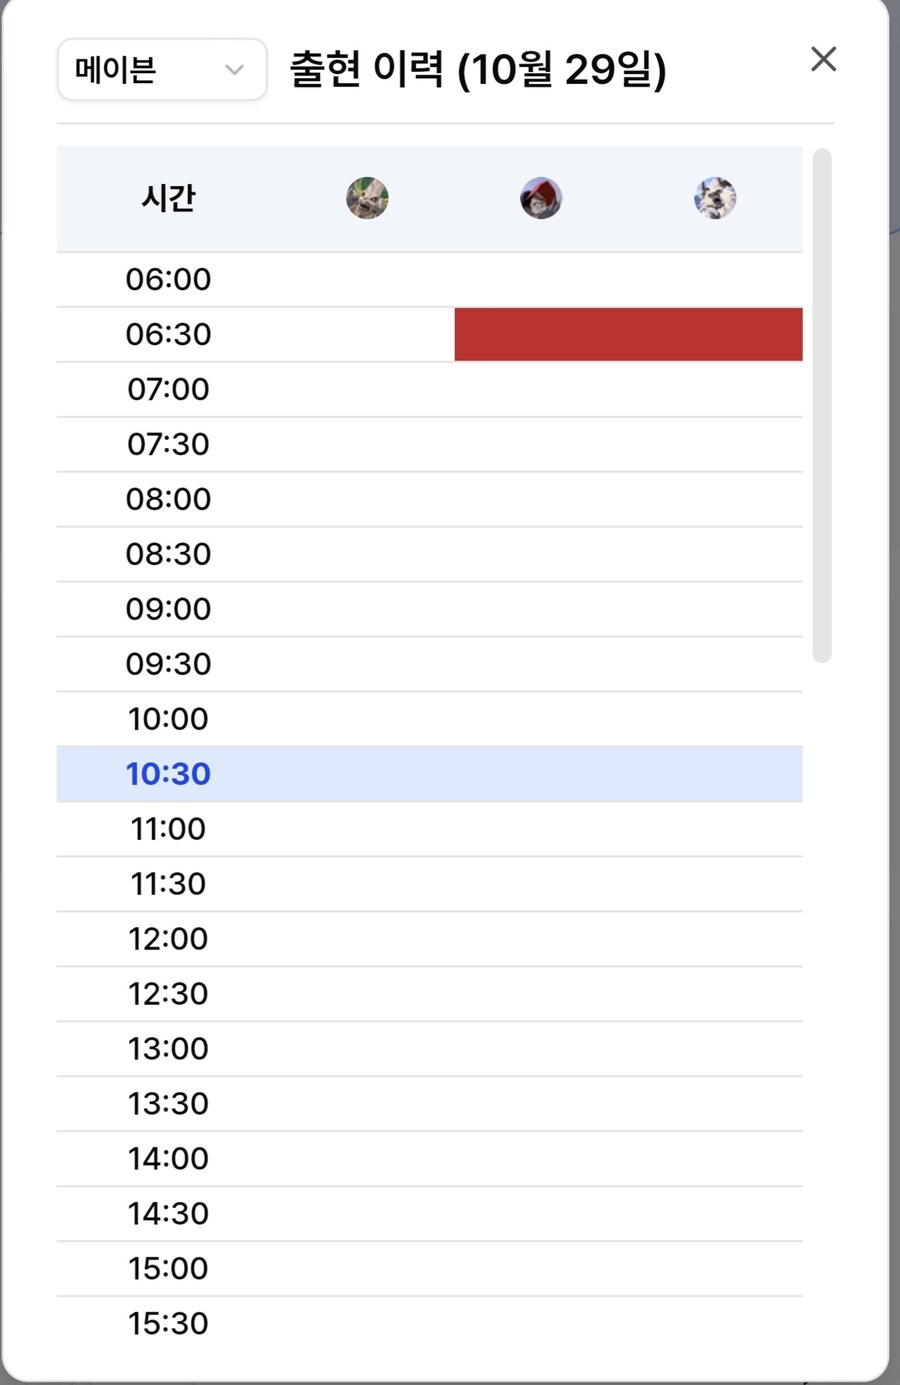Click the 09:30 time label
Screen dimensions: 900x1385
(168, 664)
